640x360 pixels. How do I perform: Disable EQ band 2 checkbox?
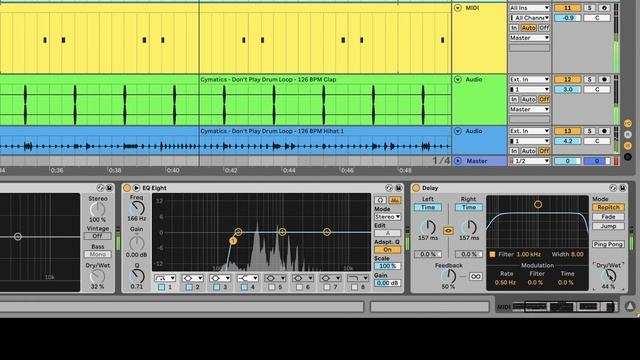click(189, 287)
